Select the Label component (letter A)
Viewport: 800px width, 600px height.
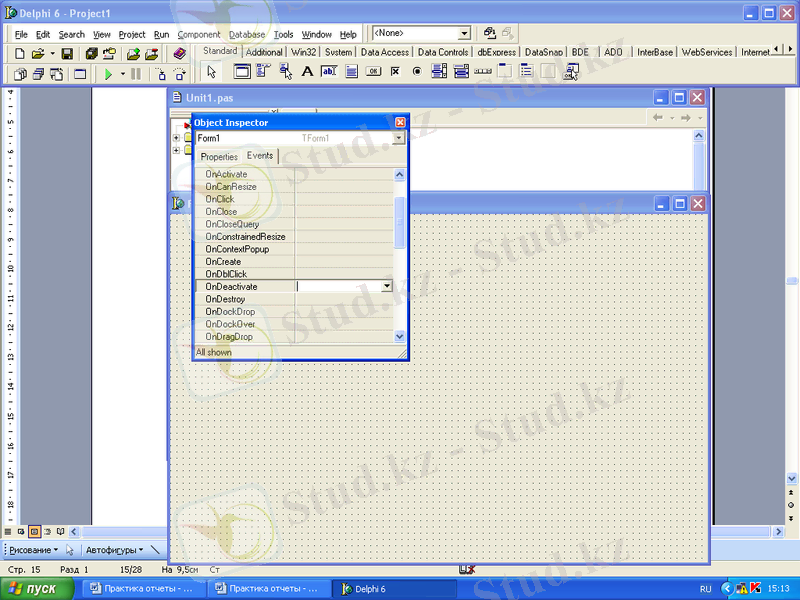click(307, 72)
